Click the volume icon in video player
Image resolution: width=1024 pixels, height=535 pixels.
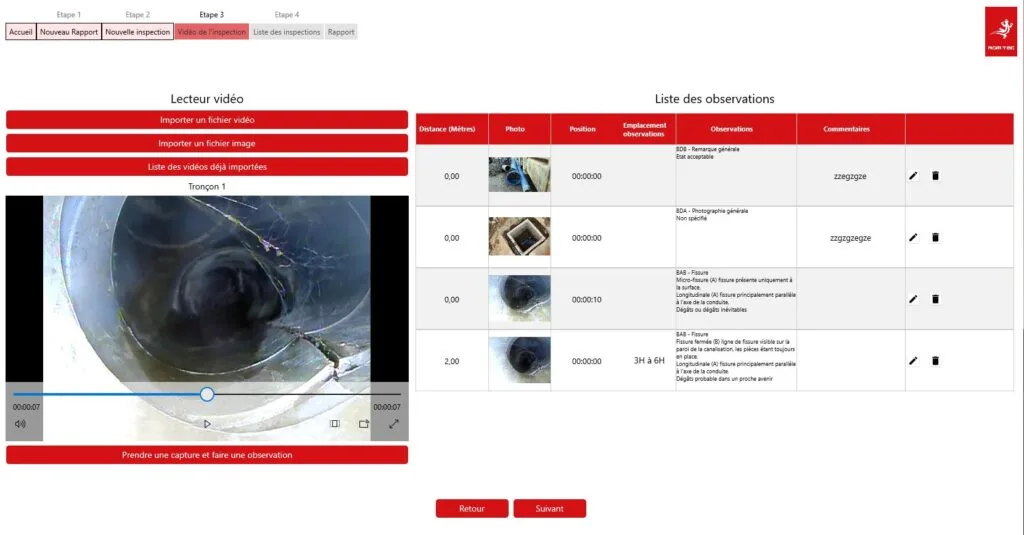point(20,424)
